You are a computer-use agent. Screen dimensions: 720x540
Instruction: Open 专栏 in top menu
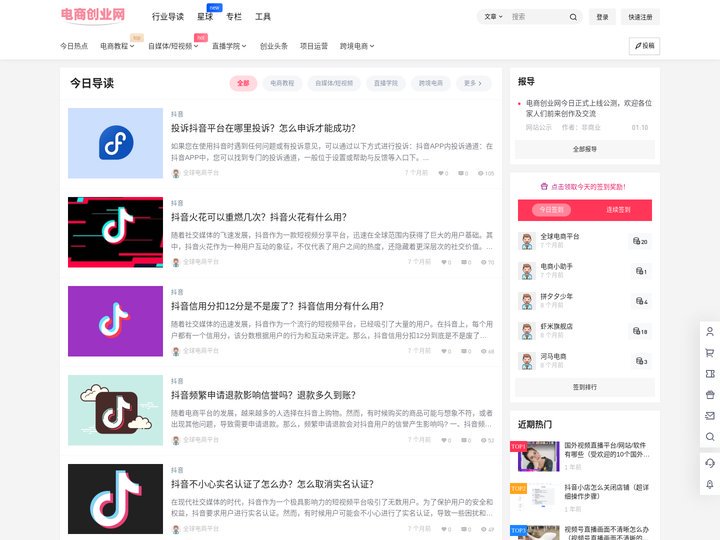pos(234,17)
